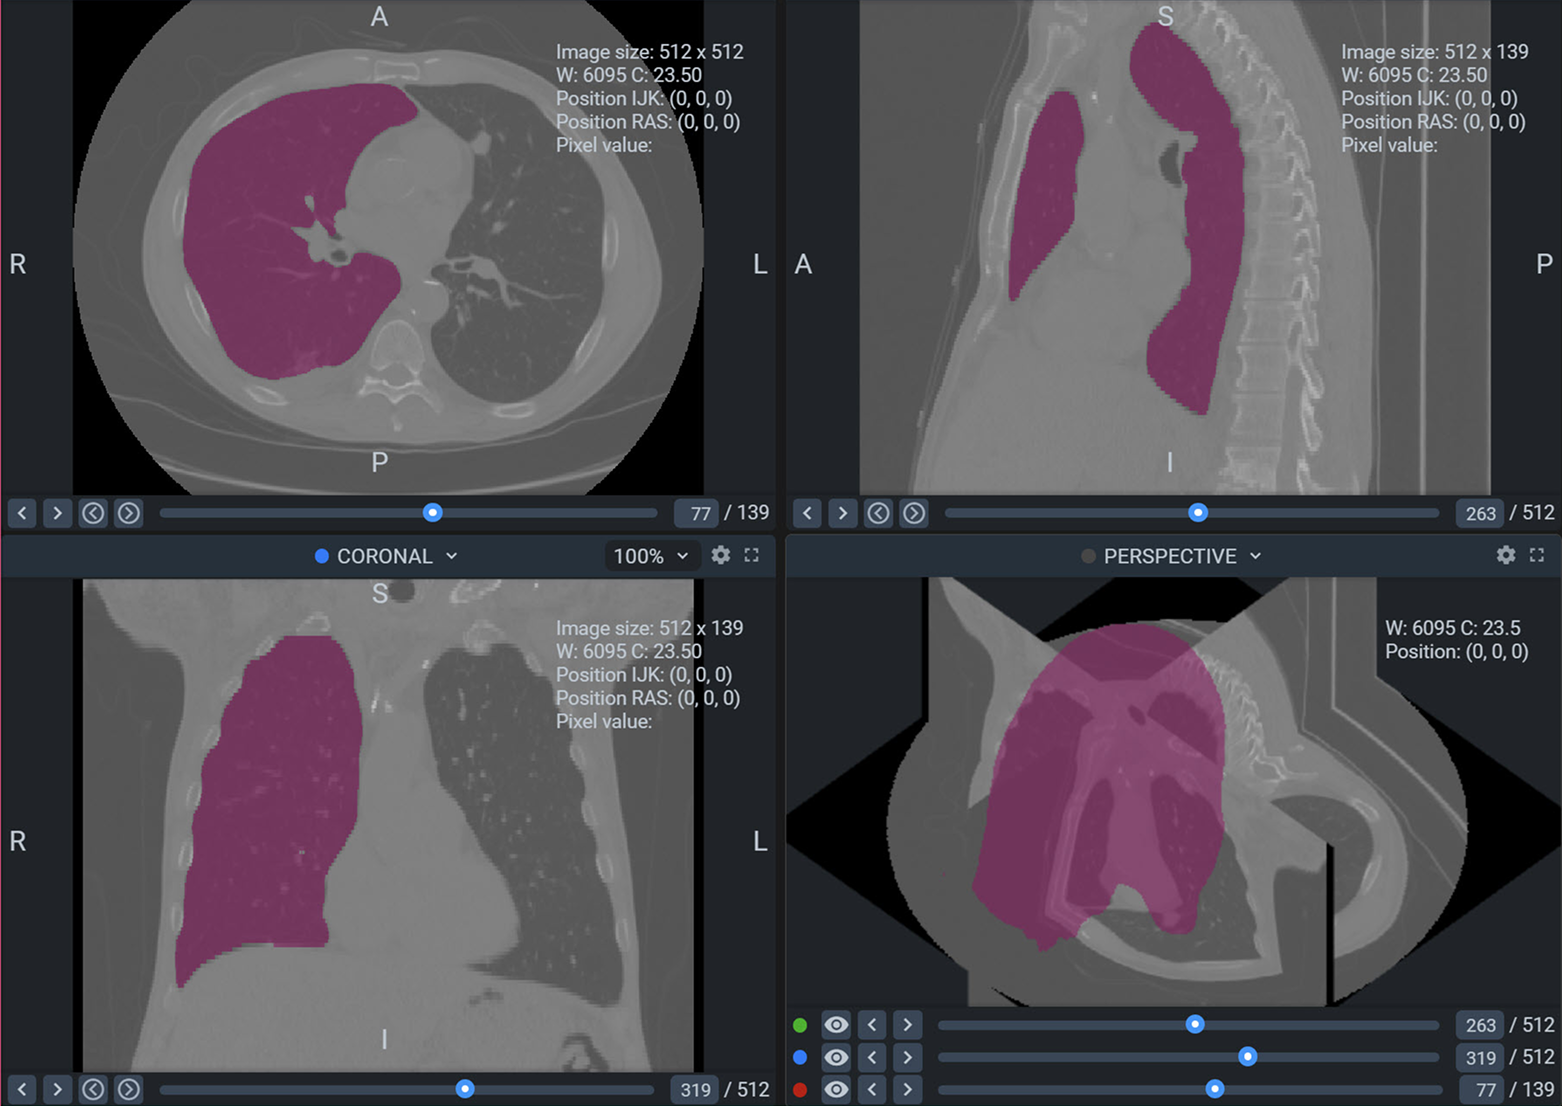The width and height of the screenshot is (1562, 1106).
Task: Toggle the red plane eye icon
Action: click(x=836, y=1089)
